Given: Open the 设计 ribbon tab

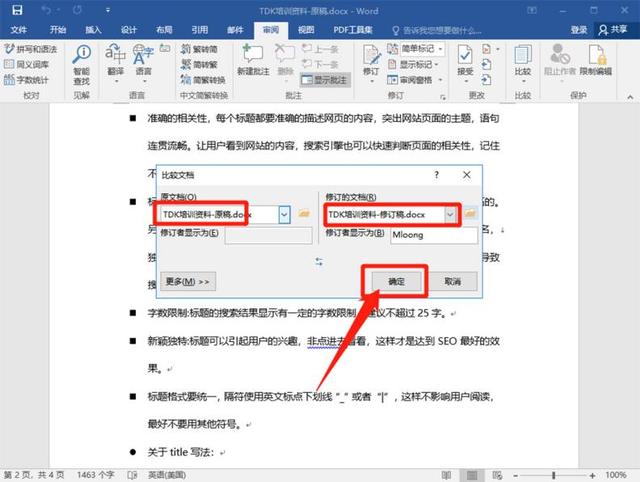Looking at the screenshot, I should pyautogui.click(x=129, y=30).
